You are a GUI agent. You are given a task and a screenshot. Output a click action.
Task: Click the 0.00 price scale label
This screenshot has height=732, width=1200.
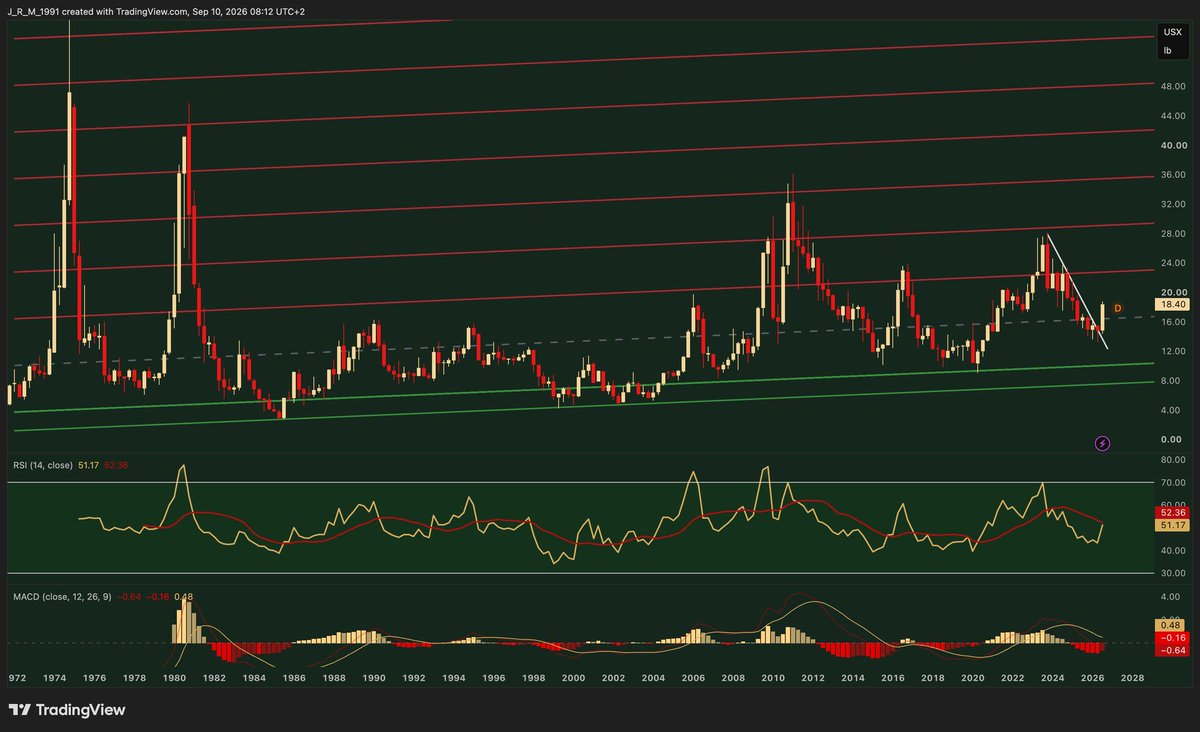coord(1170,439)
